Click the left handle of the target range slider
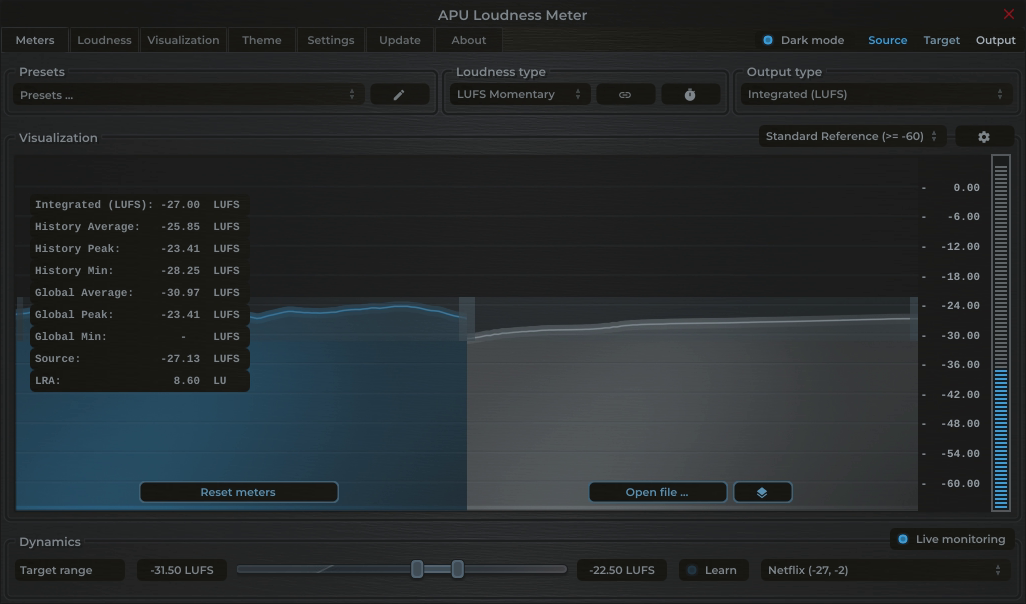Screen dimensions: 1026x604 click(417, 568)
